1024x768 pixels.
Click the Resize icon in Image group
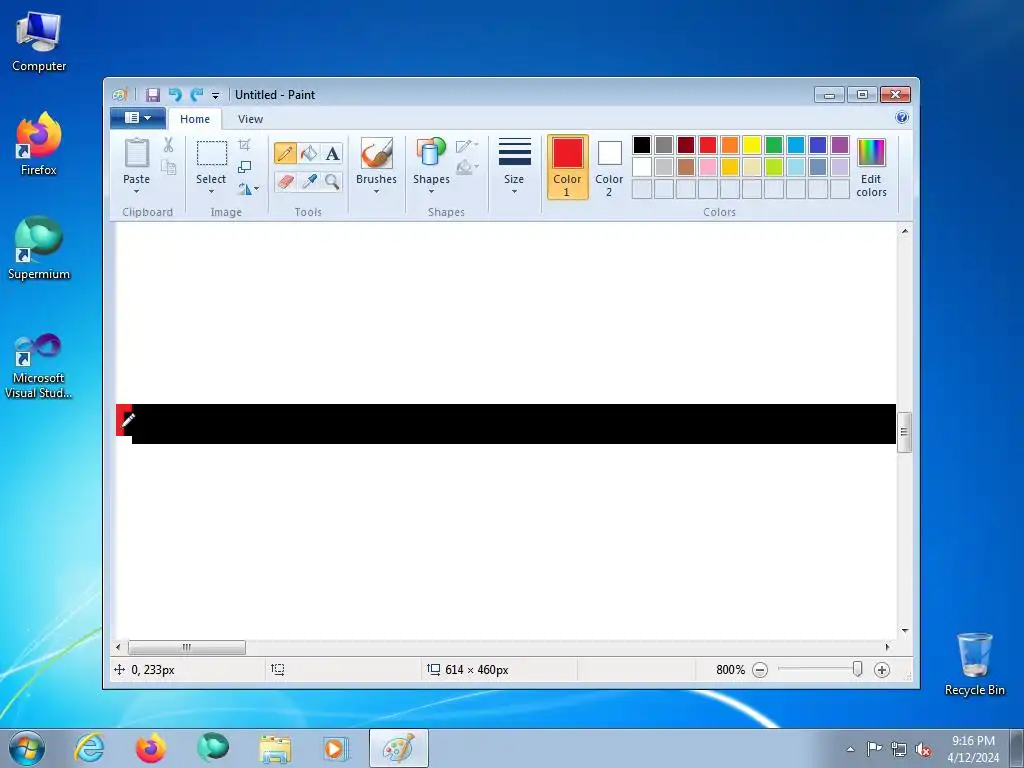[244, 167]
